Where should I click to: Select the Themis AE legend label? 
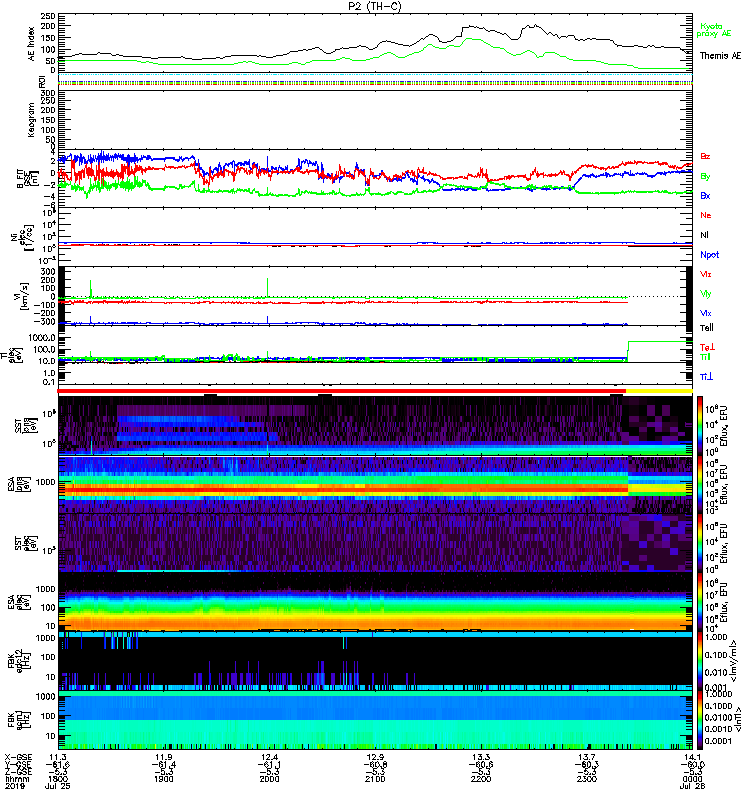[x=720, y=56]
